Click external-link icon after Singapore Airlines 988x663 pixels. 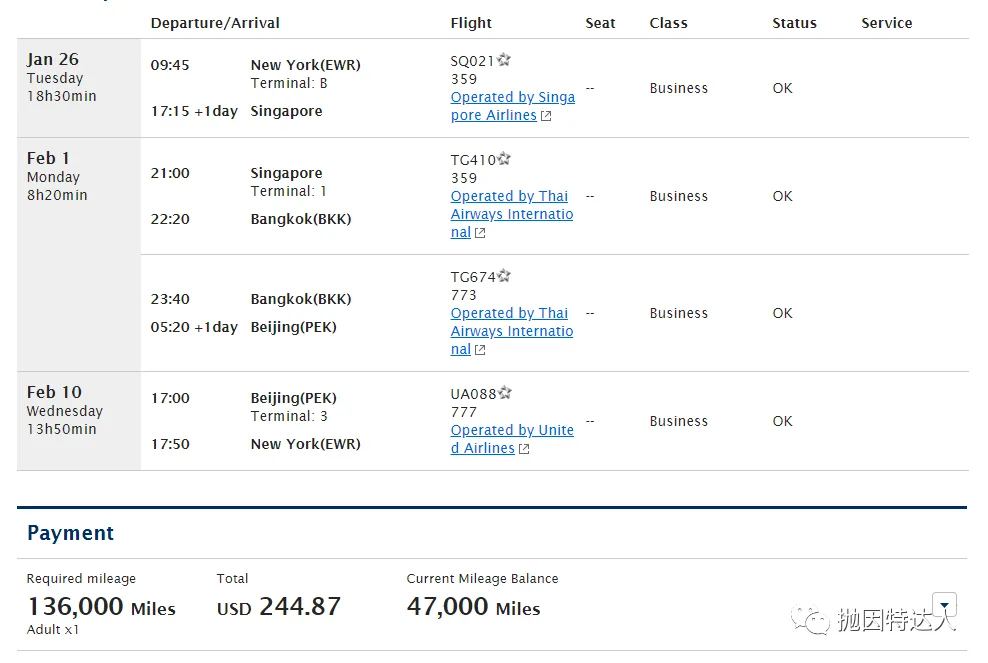546,116
